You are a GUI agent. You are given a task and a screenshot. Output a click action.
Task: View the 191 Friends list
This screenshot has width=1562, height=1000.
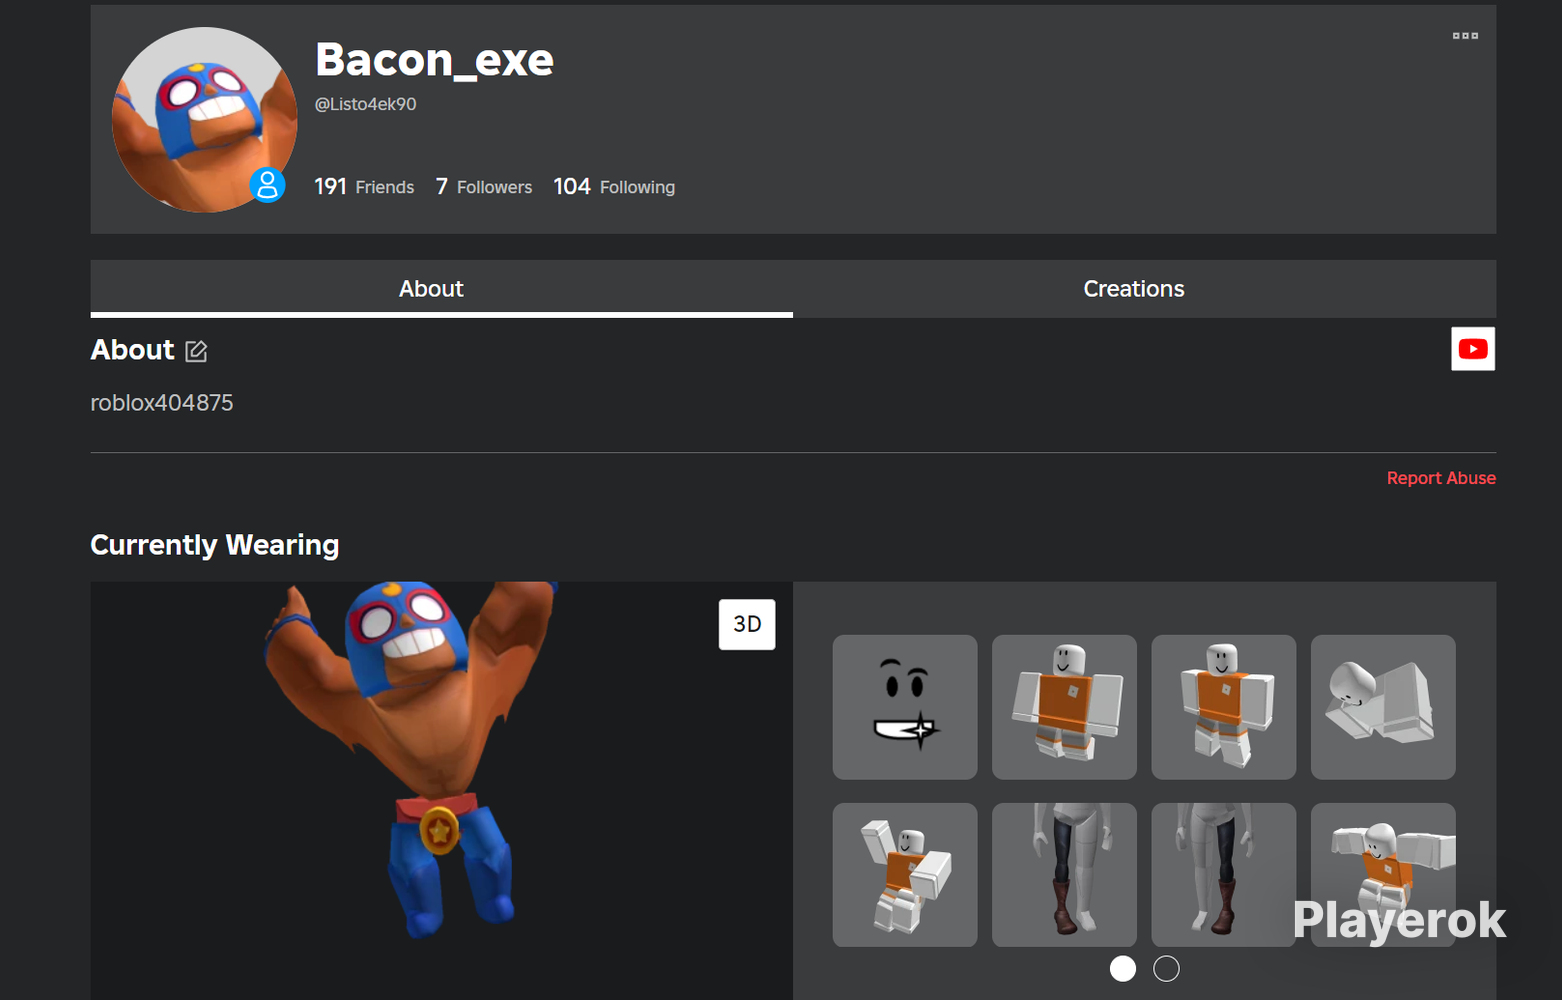pyautogui.click(x=364, y=187)
